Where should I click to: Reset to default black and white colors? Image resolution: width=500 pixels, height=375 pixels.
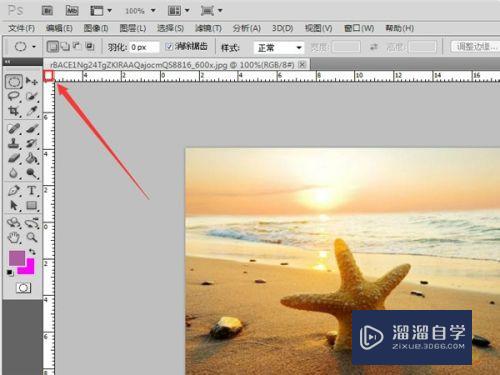pos(10,273)
